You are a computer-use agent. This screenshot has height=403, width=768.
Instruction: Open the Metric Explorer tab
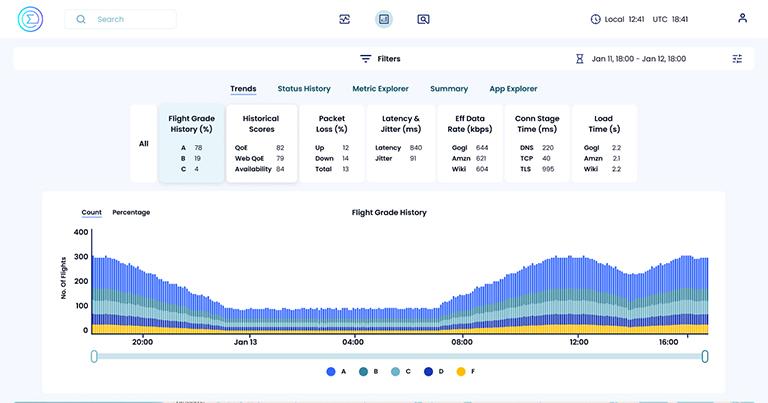click(380, 89)
